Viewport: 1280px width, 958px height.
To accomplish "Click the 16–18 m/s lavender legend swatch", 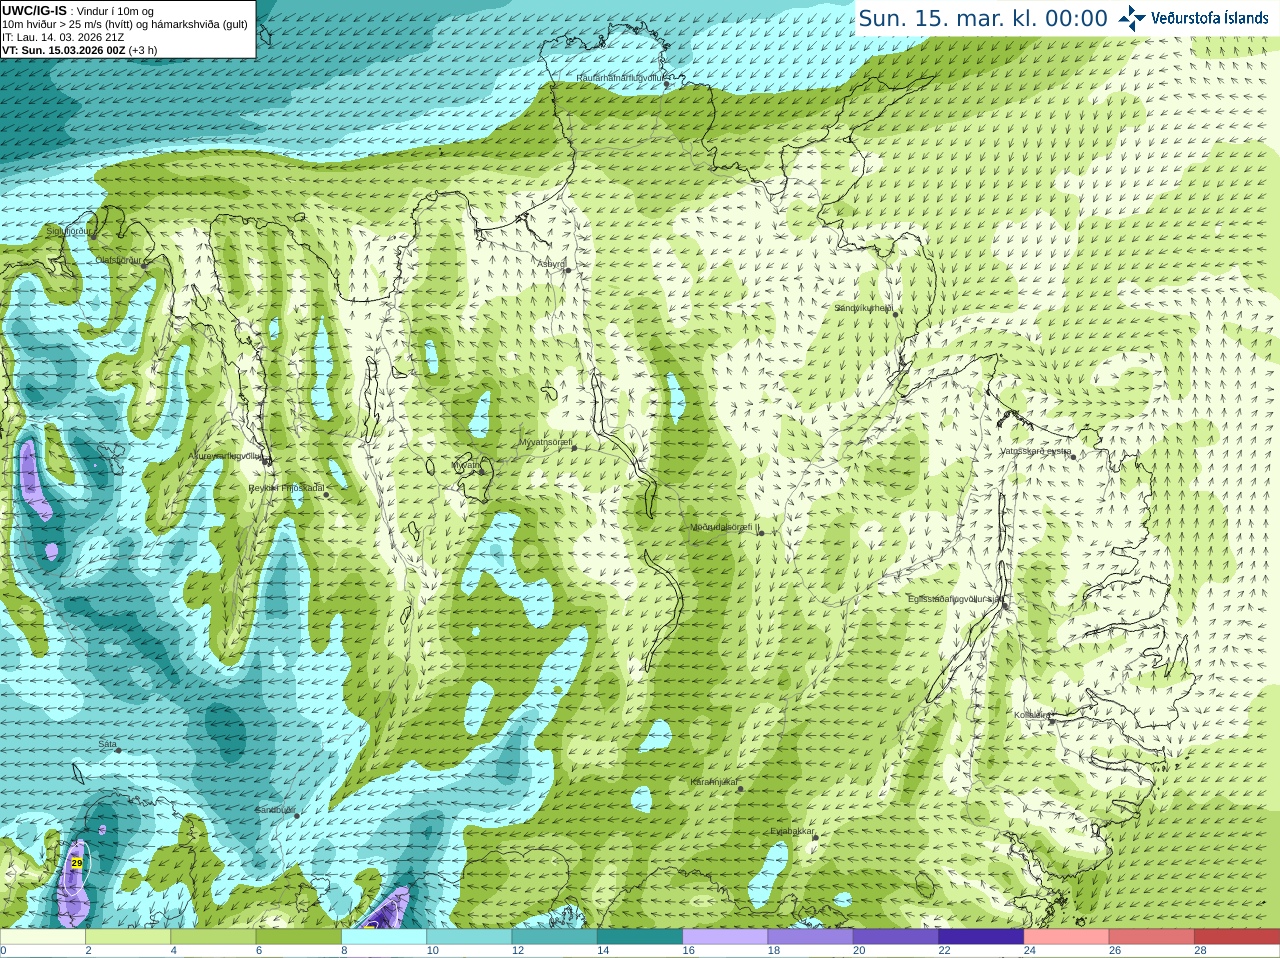I will pyautogui.click(x=725, y=937).
